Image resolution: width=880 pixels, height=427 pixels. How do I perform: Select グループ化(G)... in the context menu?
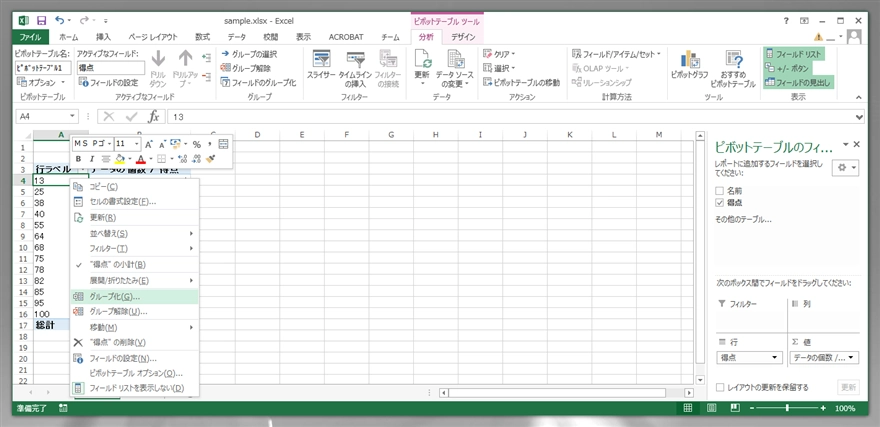(135, 296)
